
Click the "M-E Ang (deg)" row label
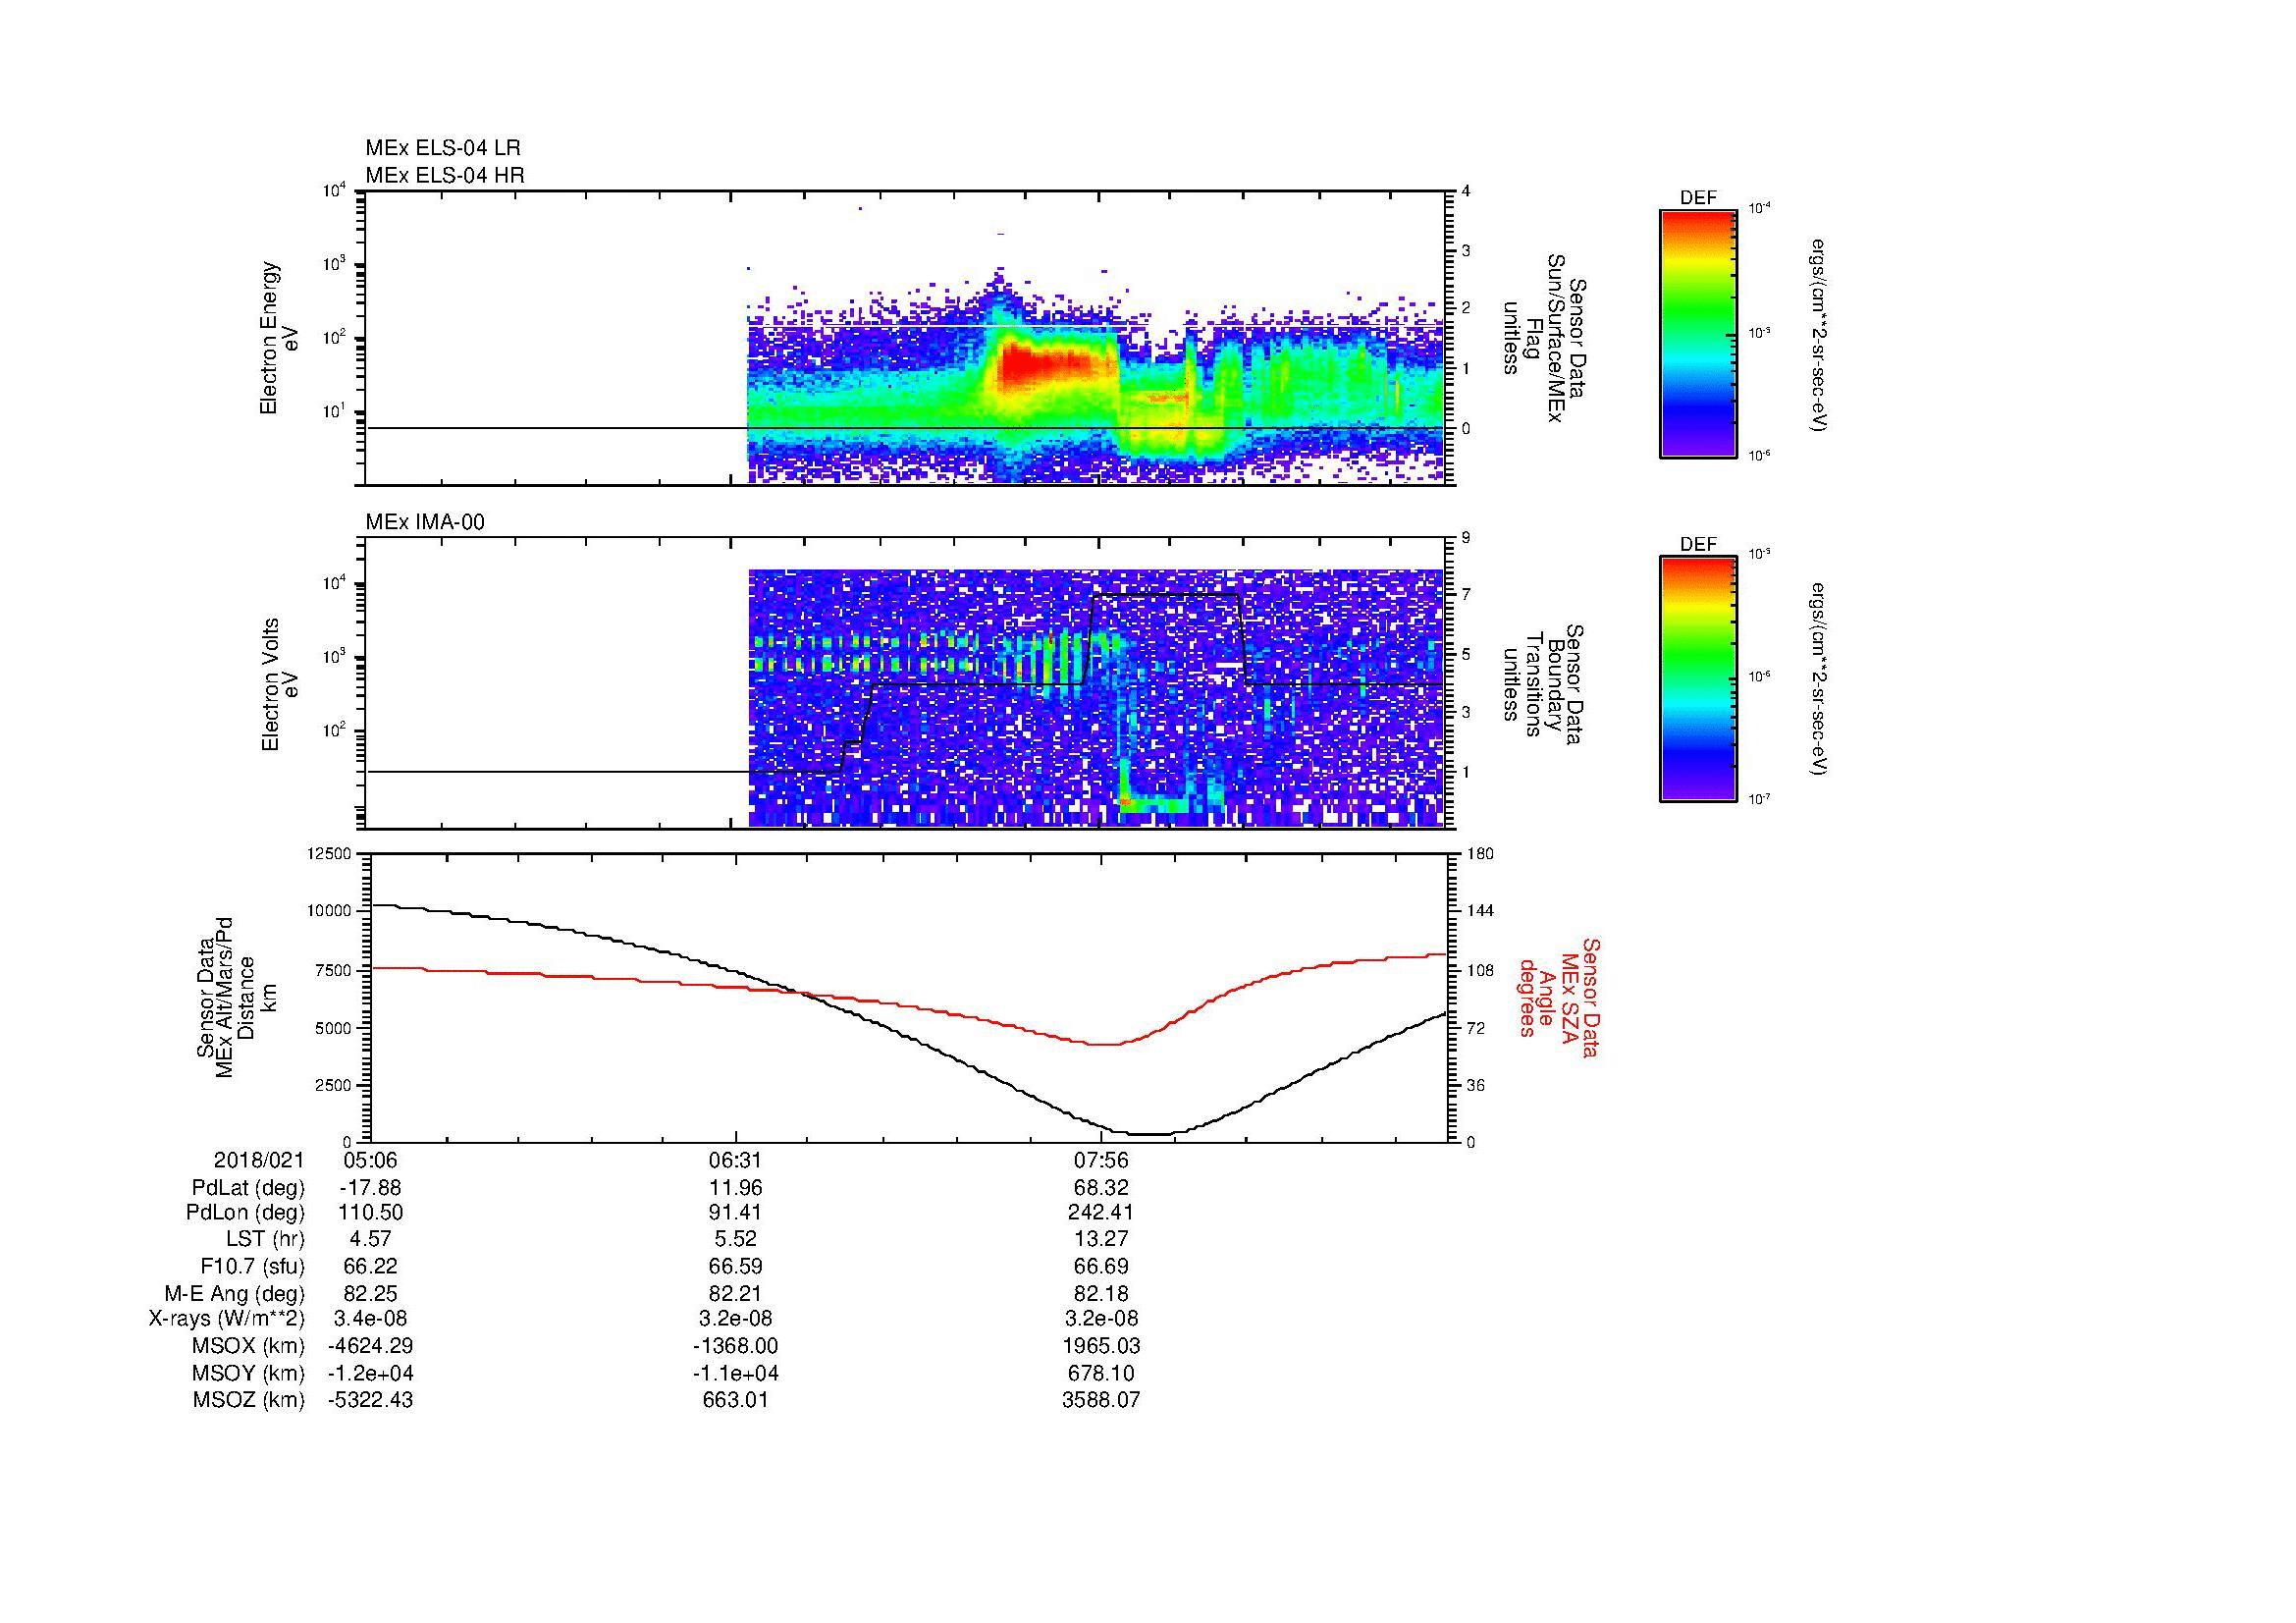tap(234, 1293)
